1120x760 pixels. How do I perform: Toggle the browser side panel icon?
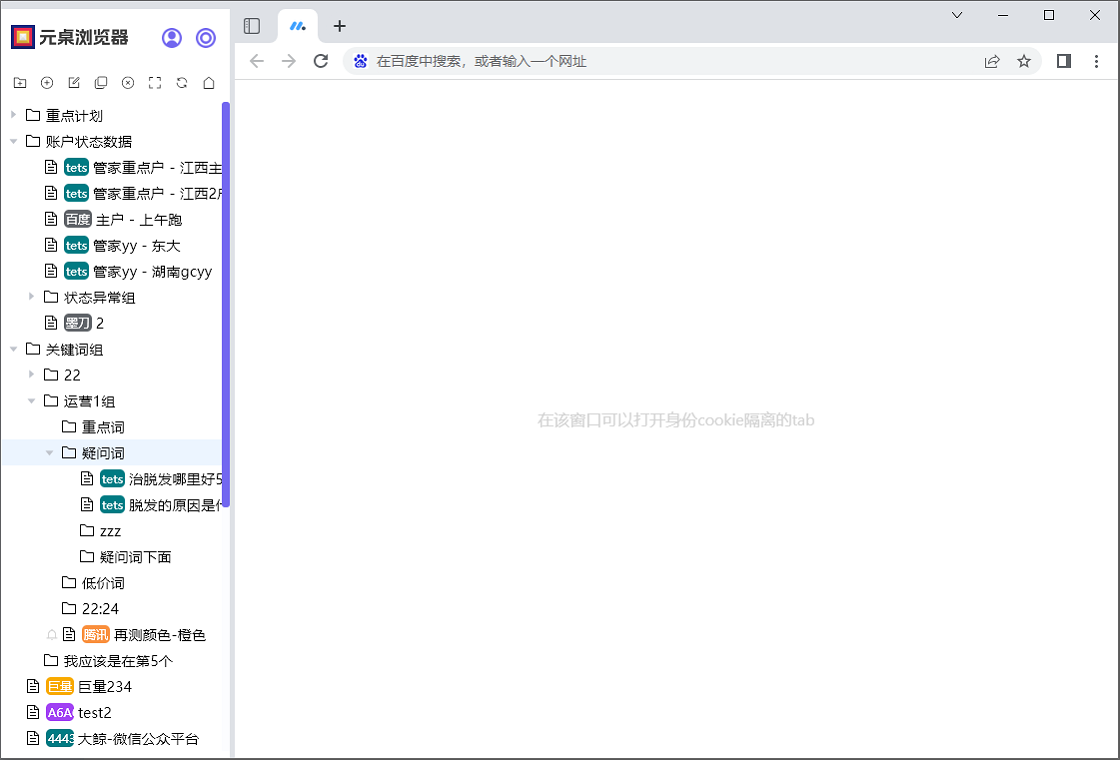[x=1064, y=61]
